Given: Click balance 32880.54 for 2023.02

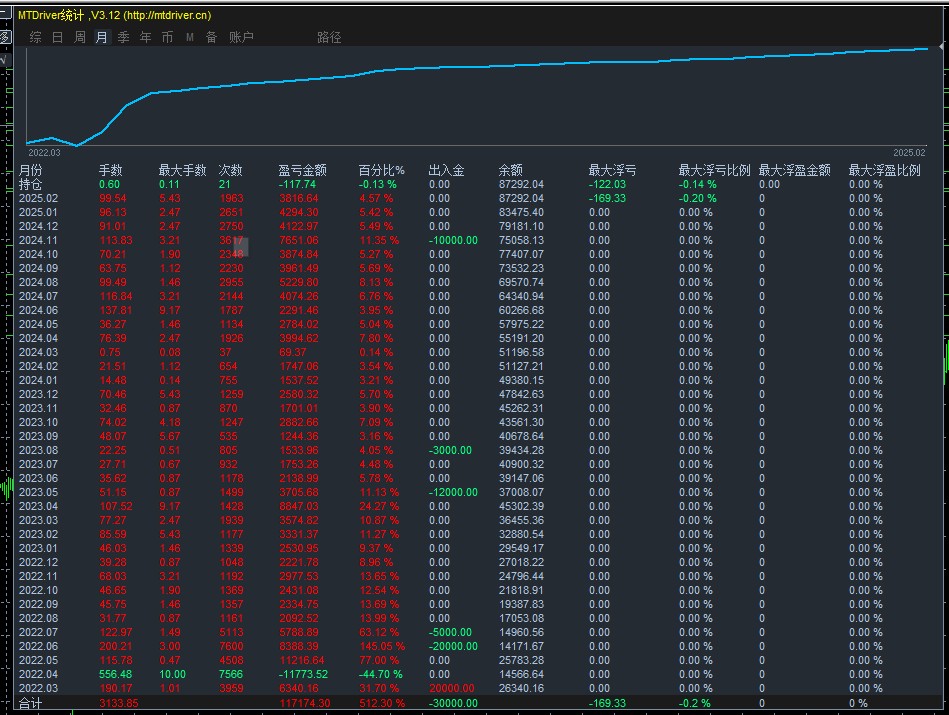Looking at the screenshot, I should [x=521, y=534].
